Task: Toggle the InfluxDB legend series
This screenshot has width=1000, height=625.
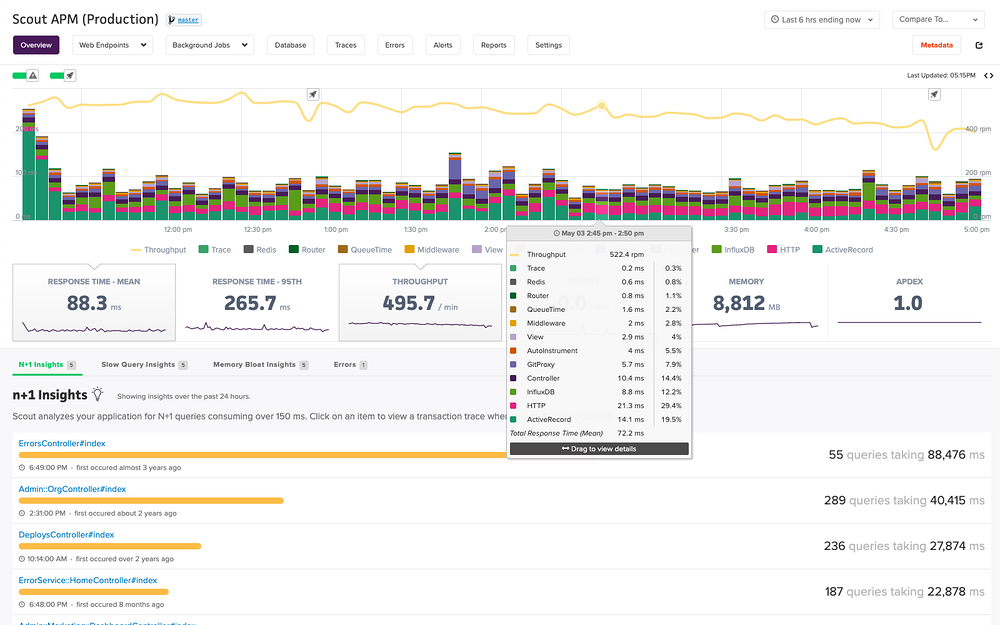Action: (733, 250)
